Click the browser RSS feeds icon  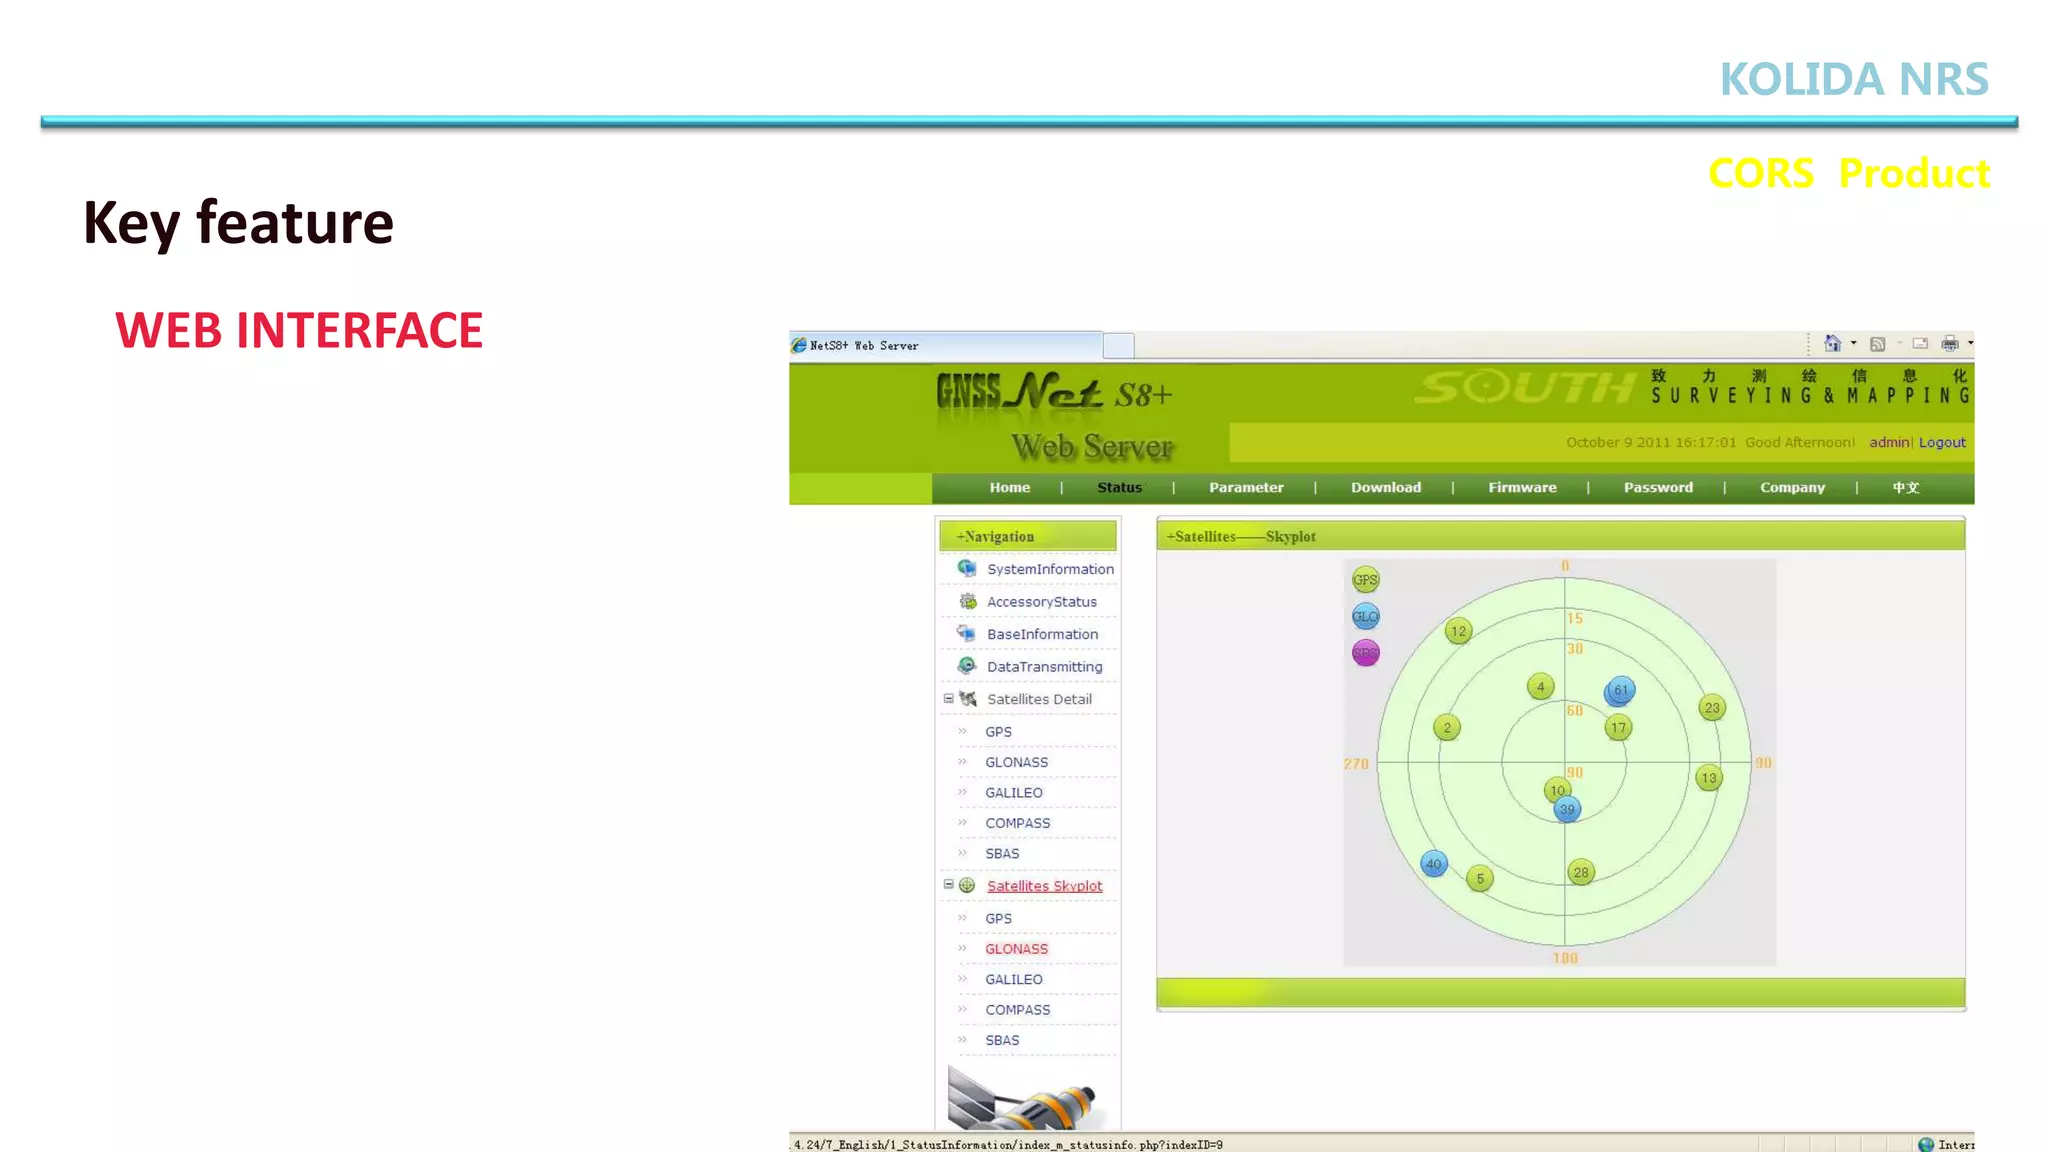pos(1877,344)
